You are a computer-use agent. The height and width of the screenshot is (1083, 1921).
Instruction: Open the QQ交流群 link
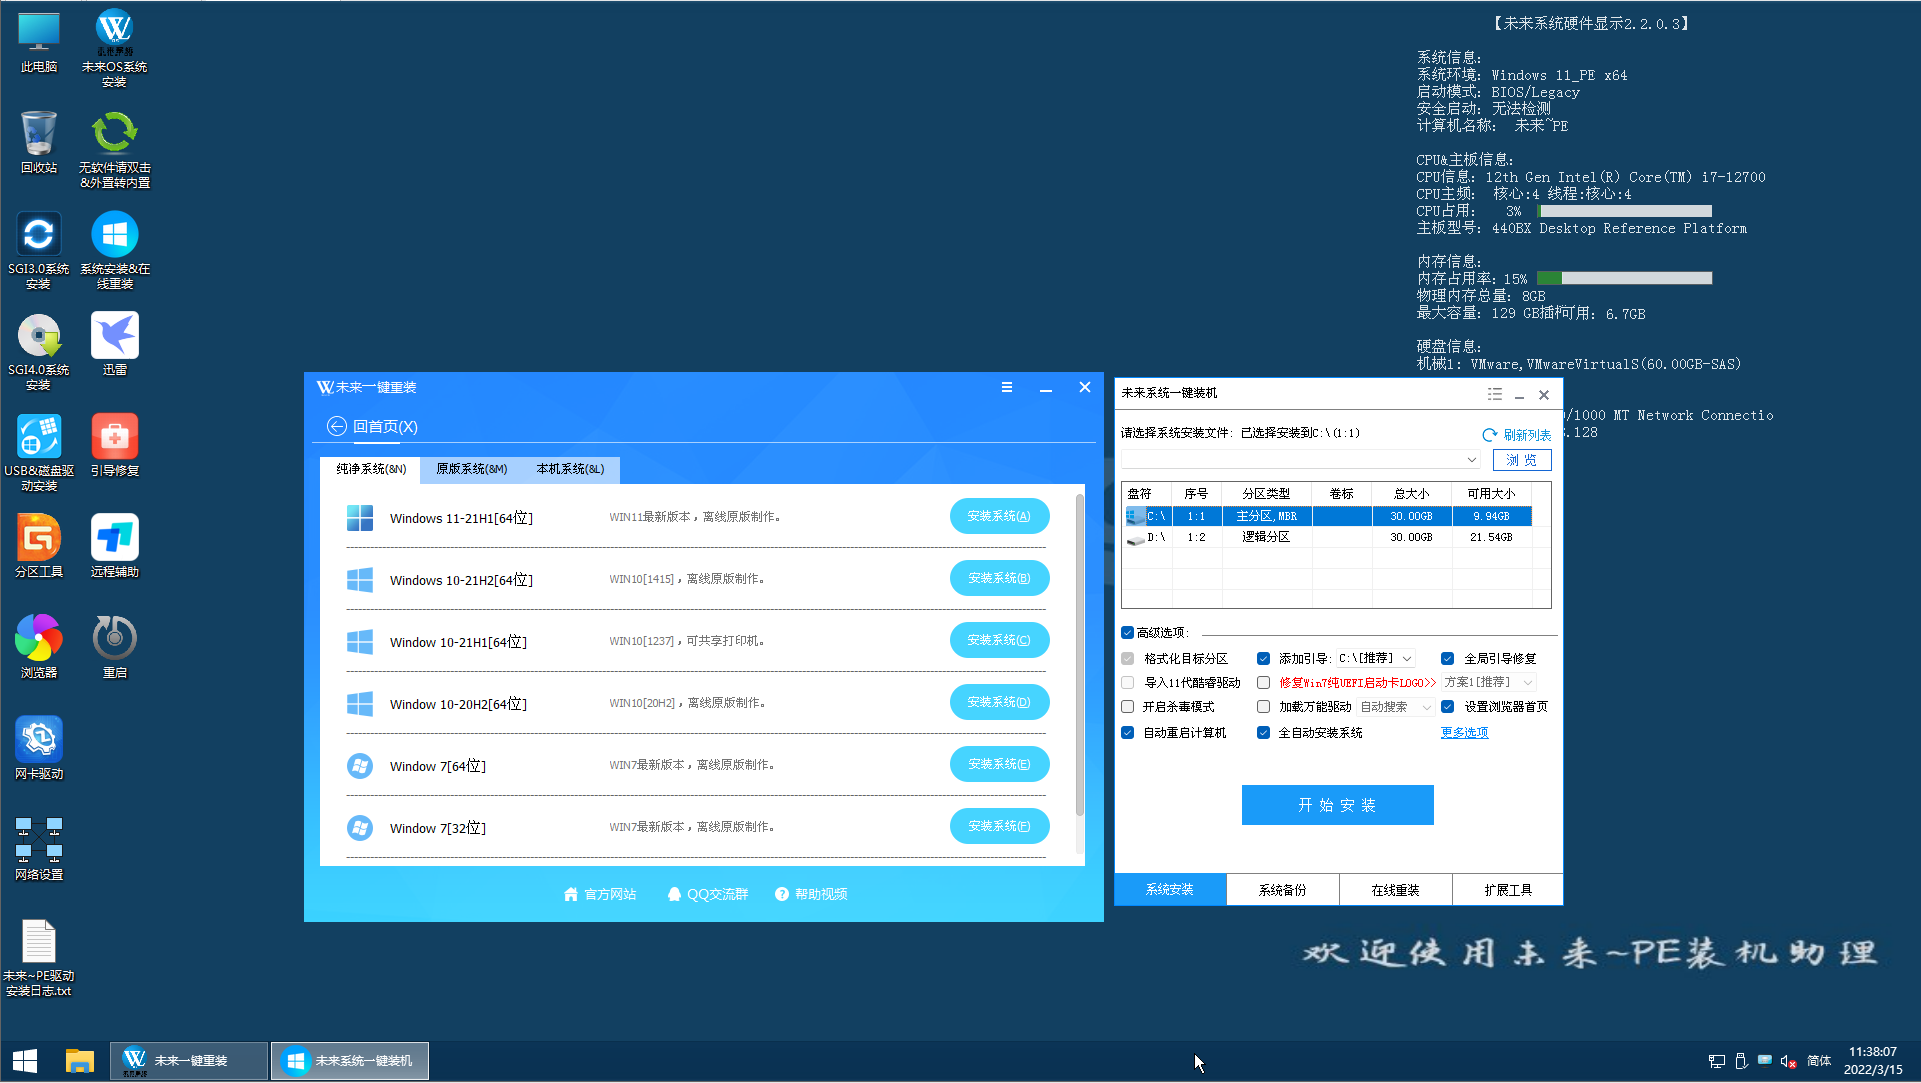(708, 895)
